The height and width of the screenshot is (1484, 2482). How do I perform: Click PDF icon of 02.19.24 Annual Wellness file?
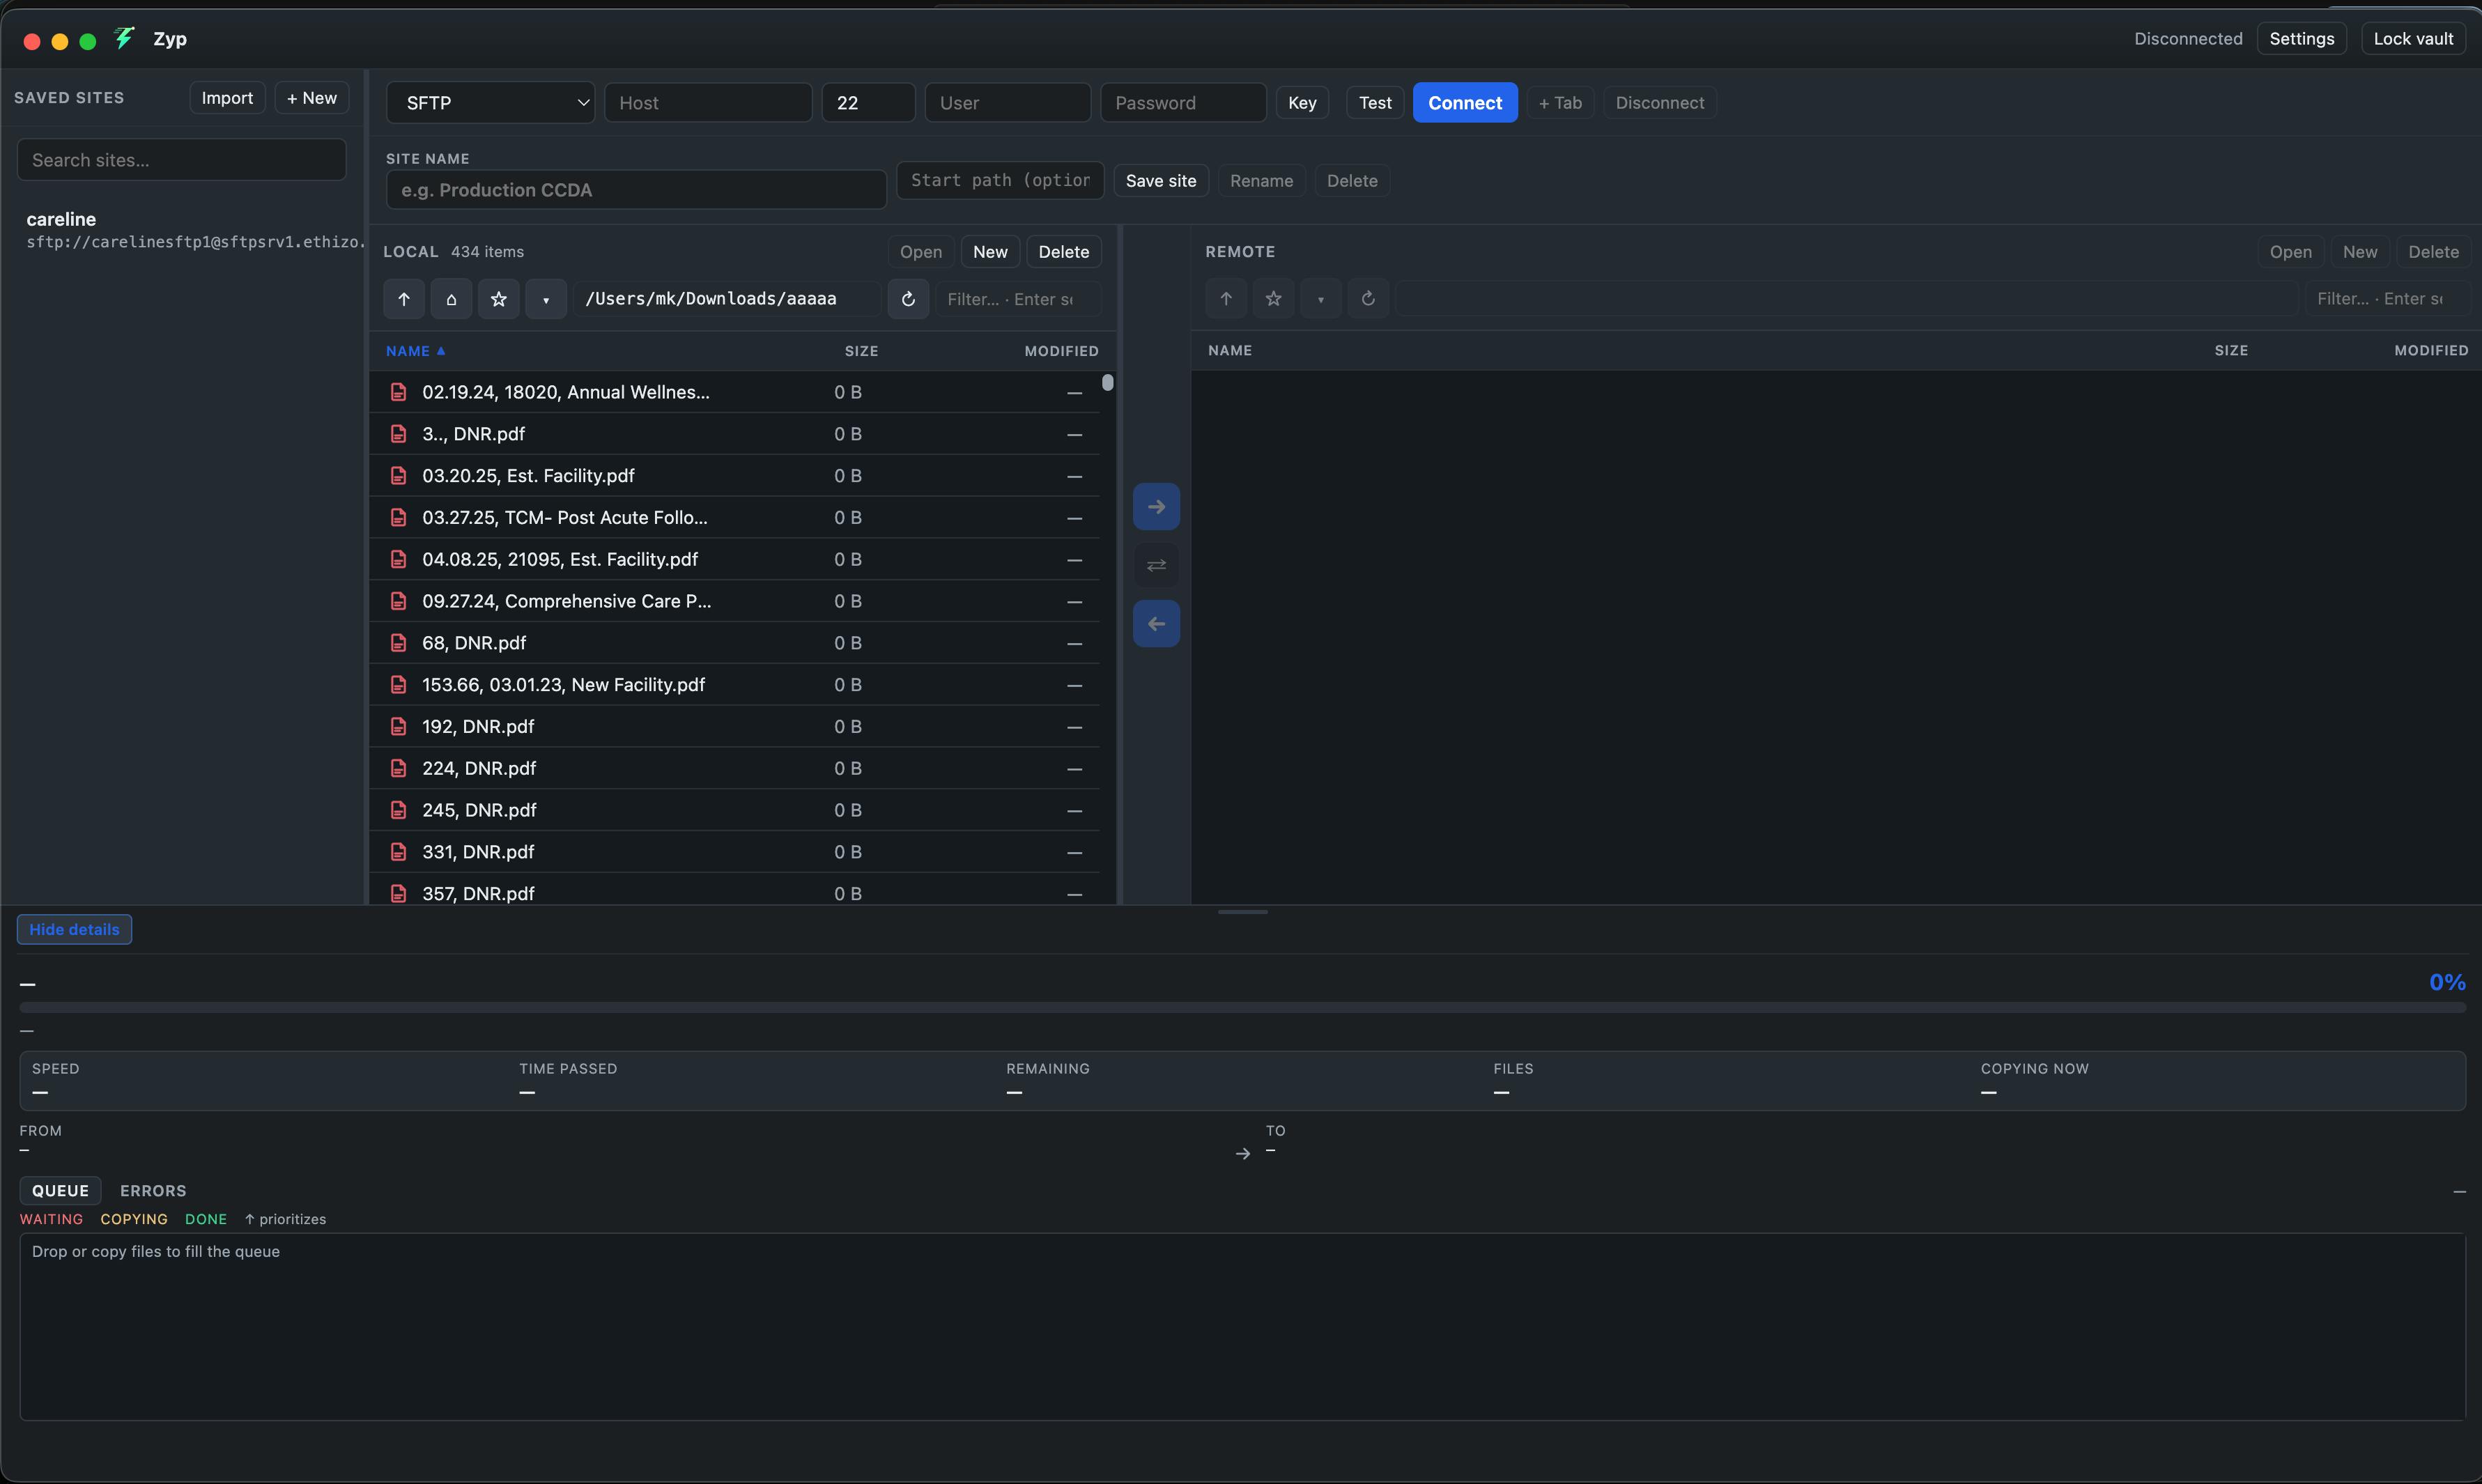398,392
